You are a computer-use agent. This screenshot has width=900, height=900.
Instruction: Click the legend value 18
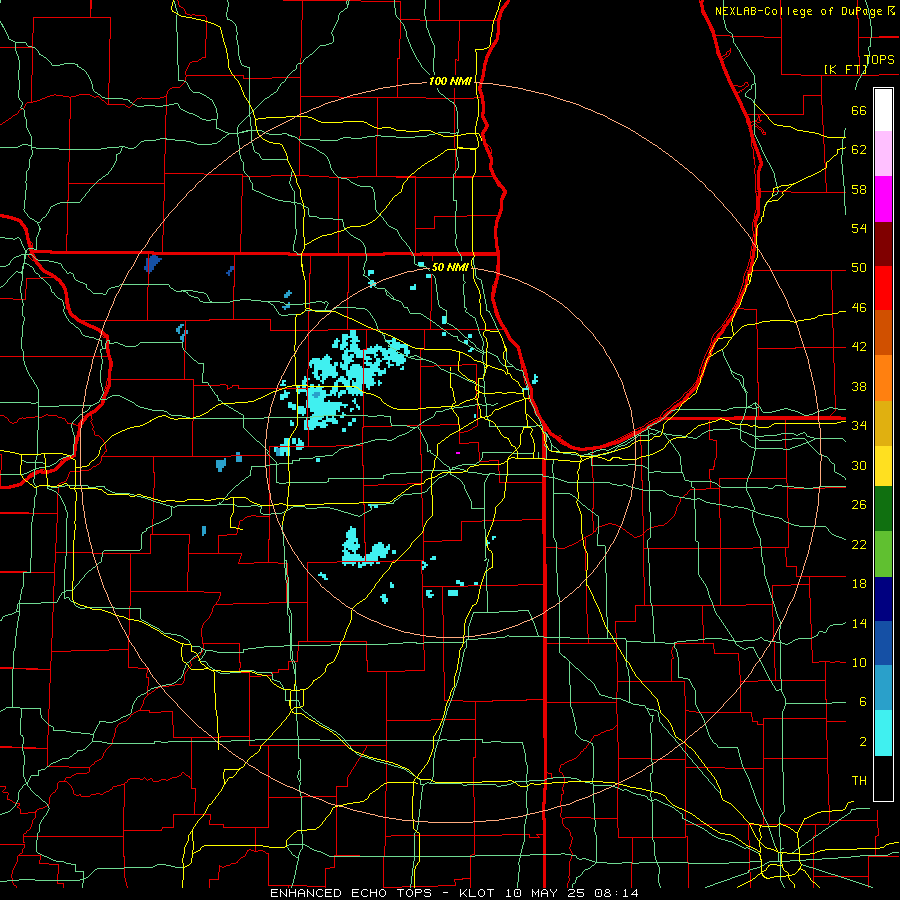click(x=859, y=584)
